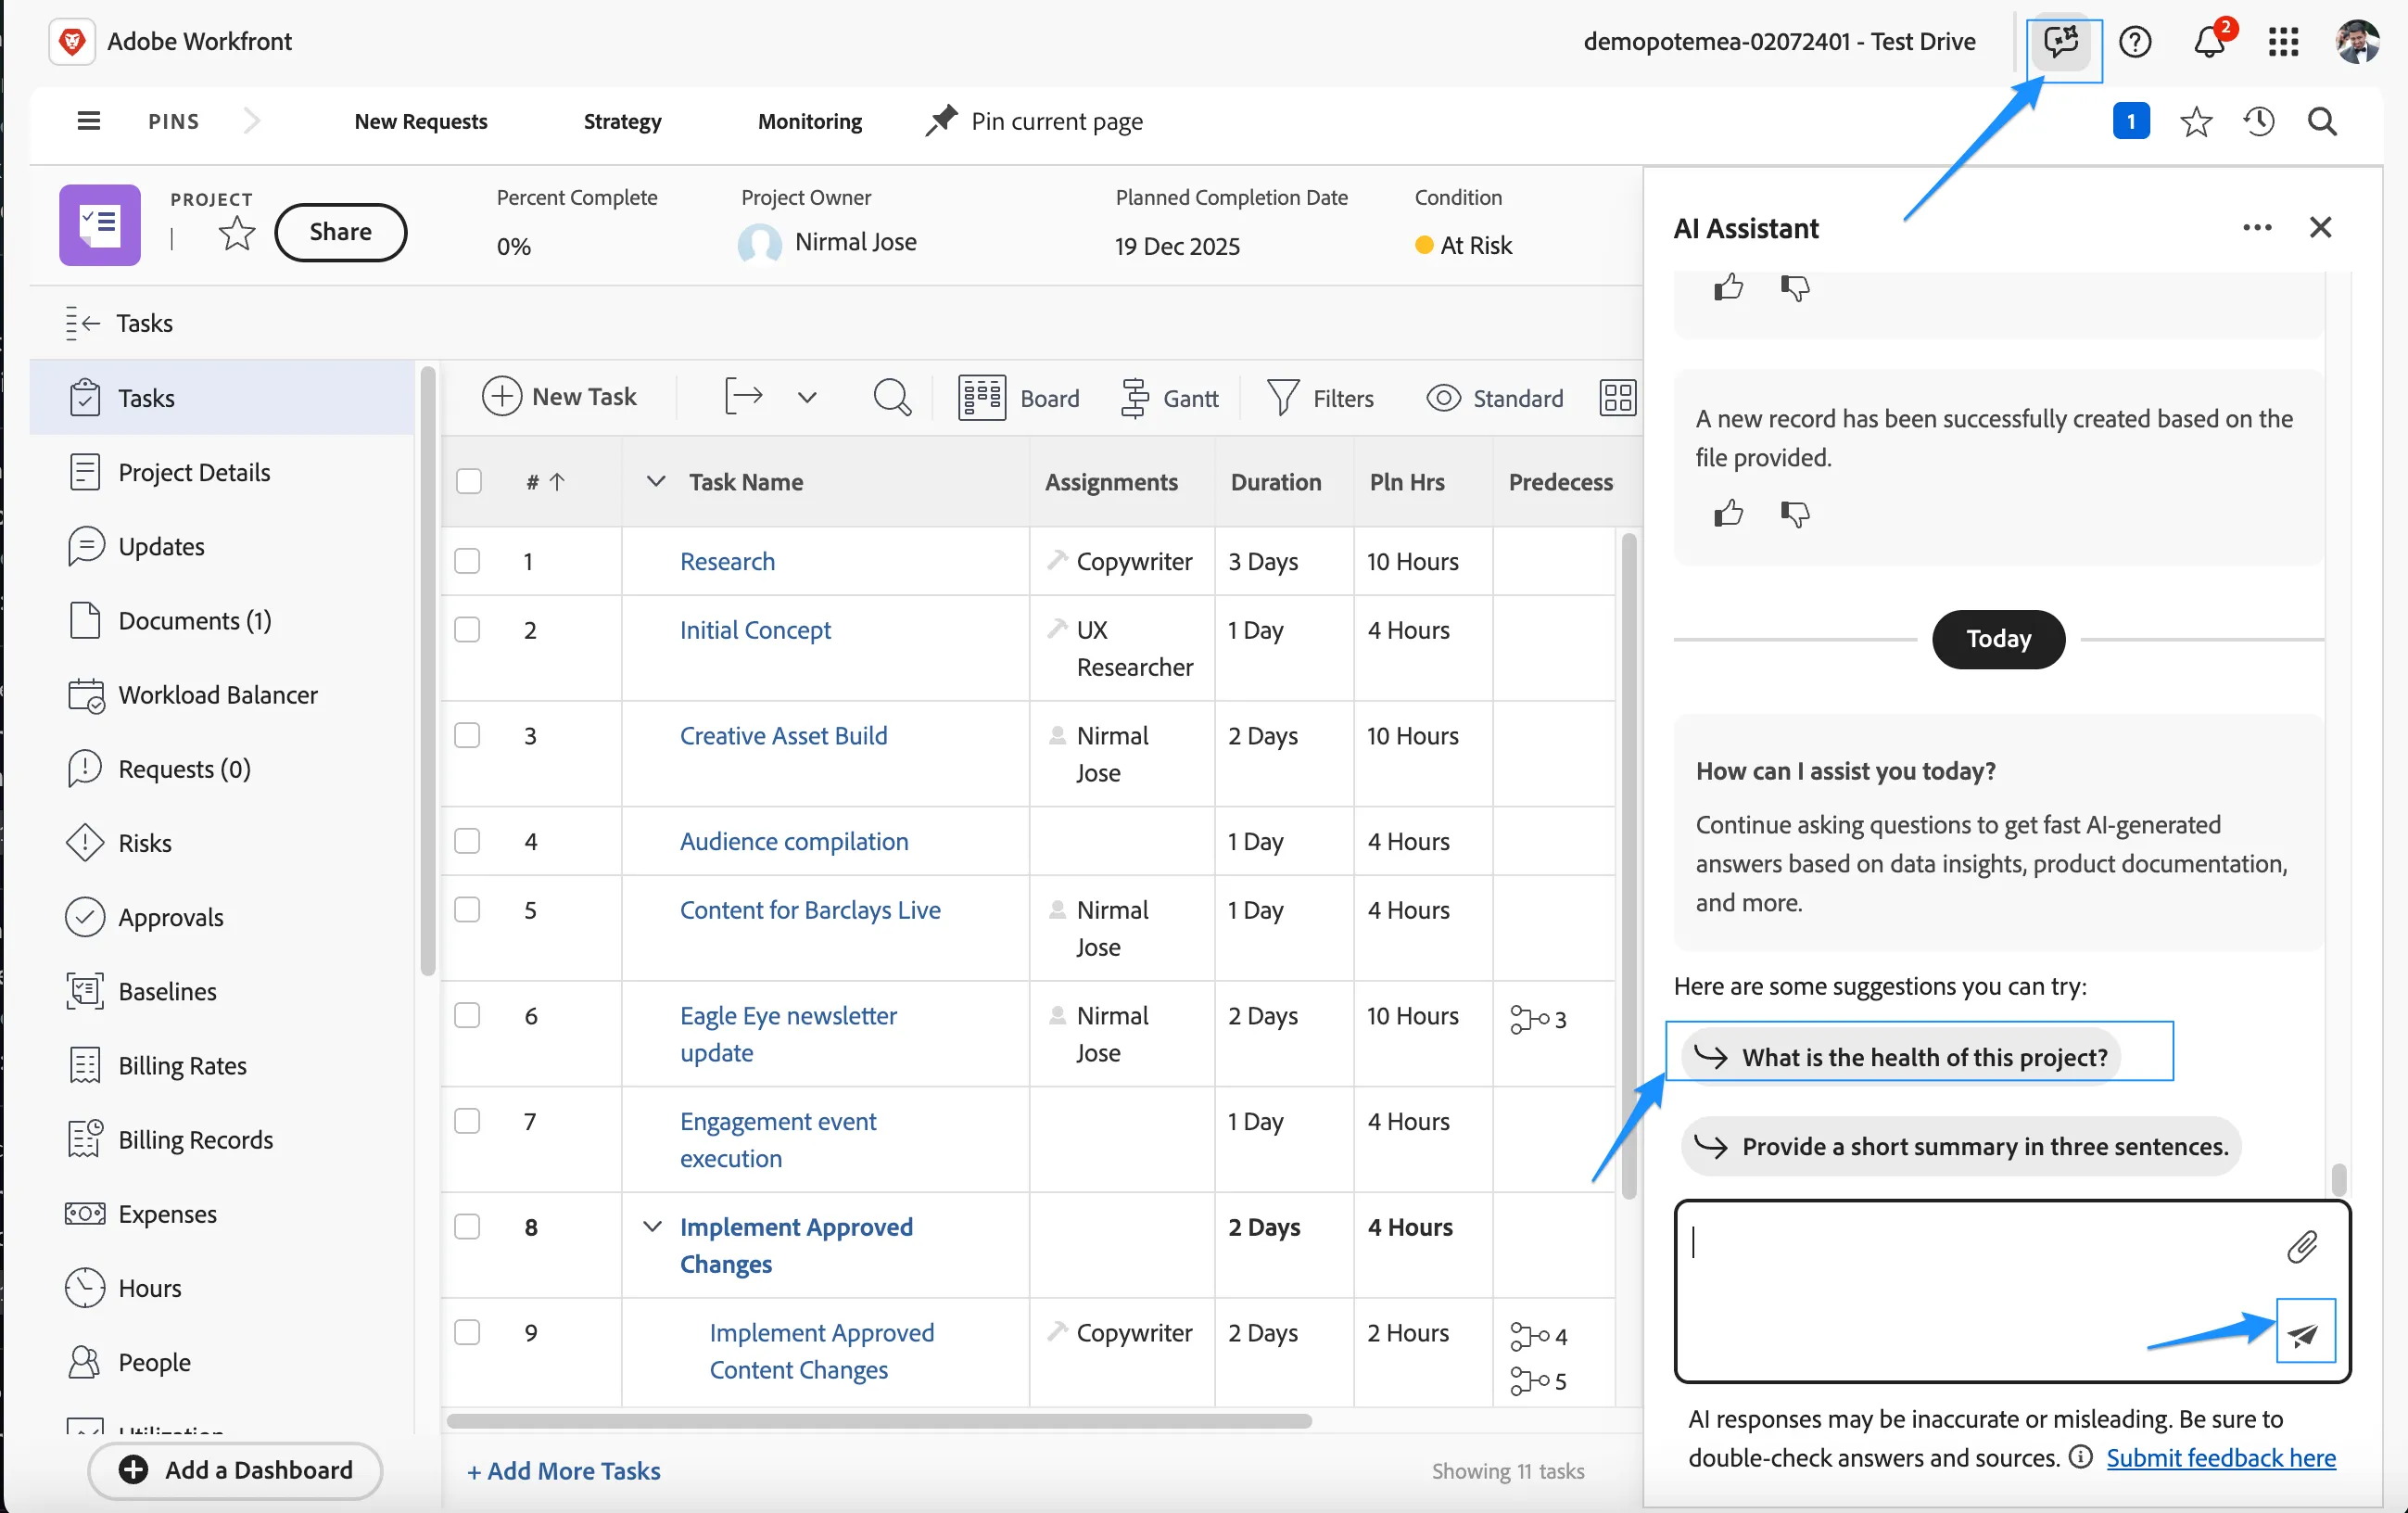Open the AI Assistant icon in header
2408x1513 pixels.
tap(2062, 43)
